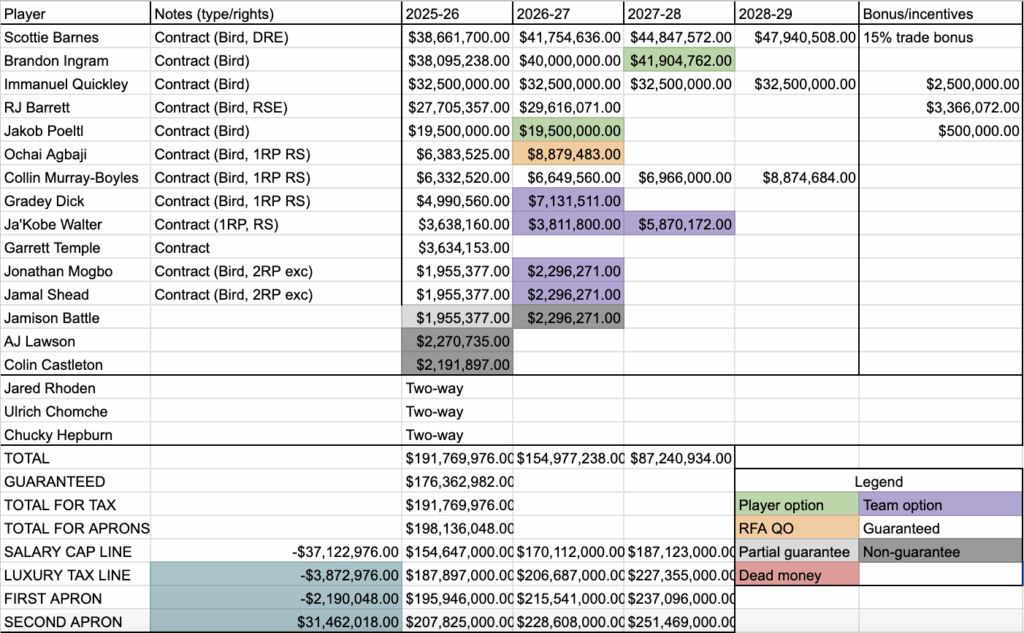Click the FIRST APRON -$2,190,048.00 cell
Image resolution: width=1024 pixels, height=633 pixels.
[x=276, y=599]
